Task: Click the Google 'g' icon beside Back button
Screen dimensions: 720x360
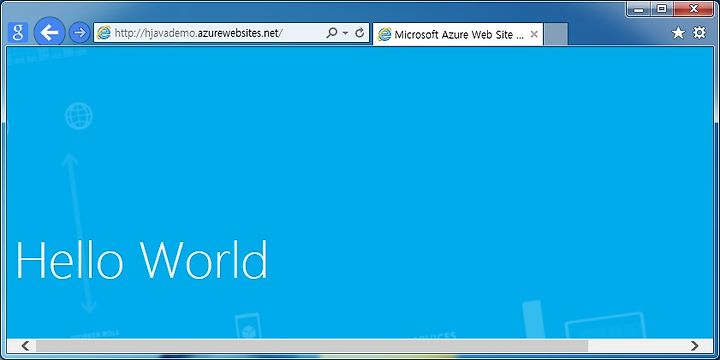Action: 18,33
